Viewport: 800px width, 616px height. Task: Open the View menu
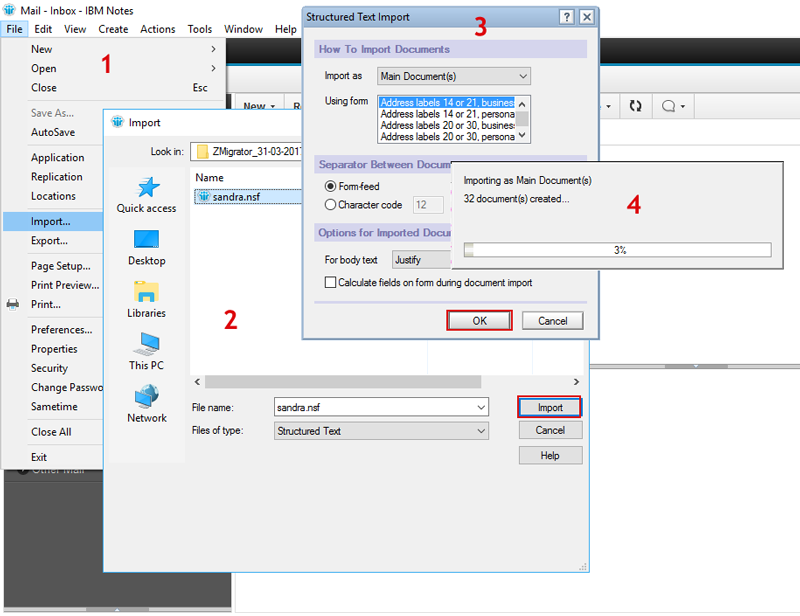75,29
